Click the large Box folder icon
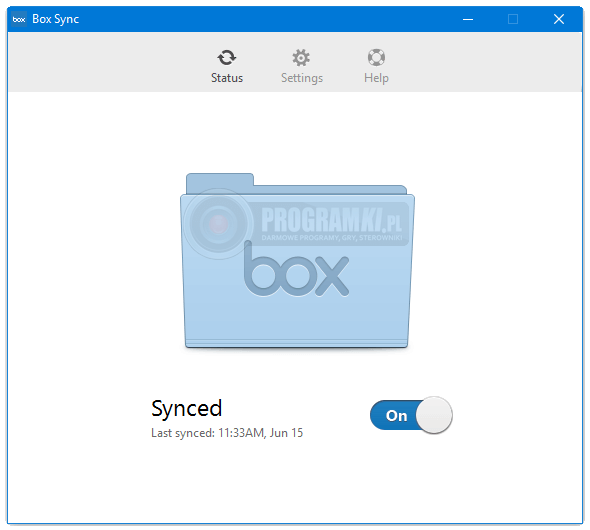The width and height of the screenshot is (590, 530). click(x=297, y=260)
